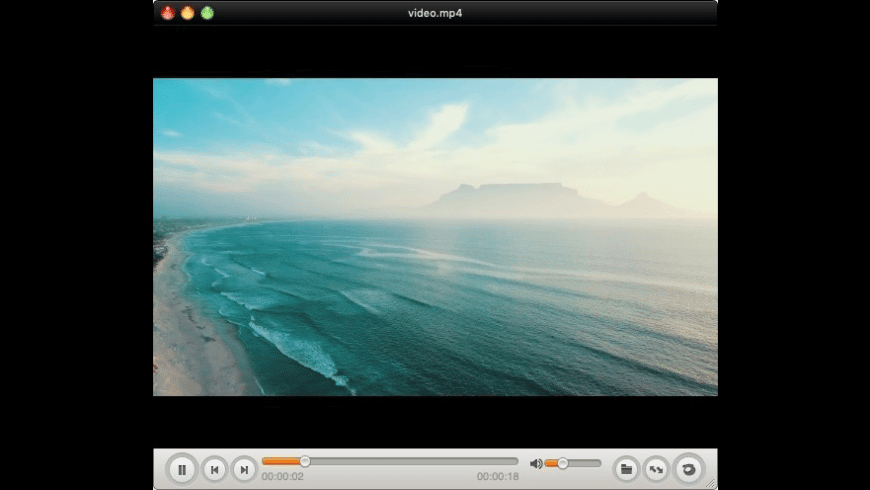Open a file with the folder icon
This screenshot has width=870, height=490.
point(626,469)
